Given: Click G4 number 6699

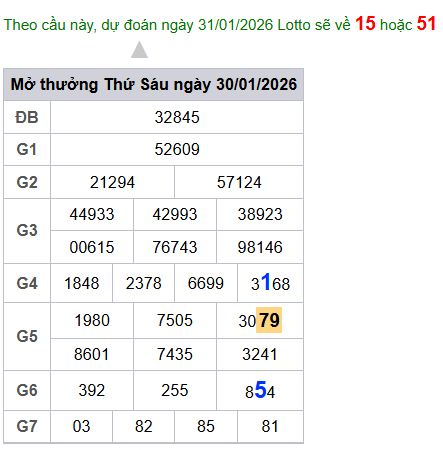Looking at the screenshot, I should (x=206, y=284).
